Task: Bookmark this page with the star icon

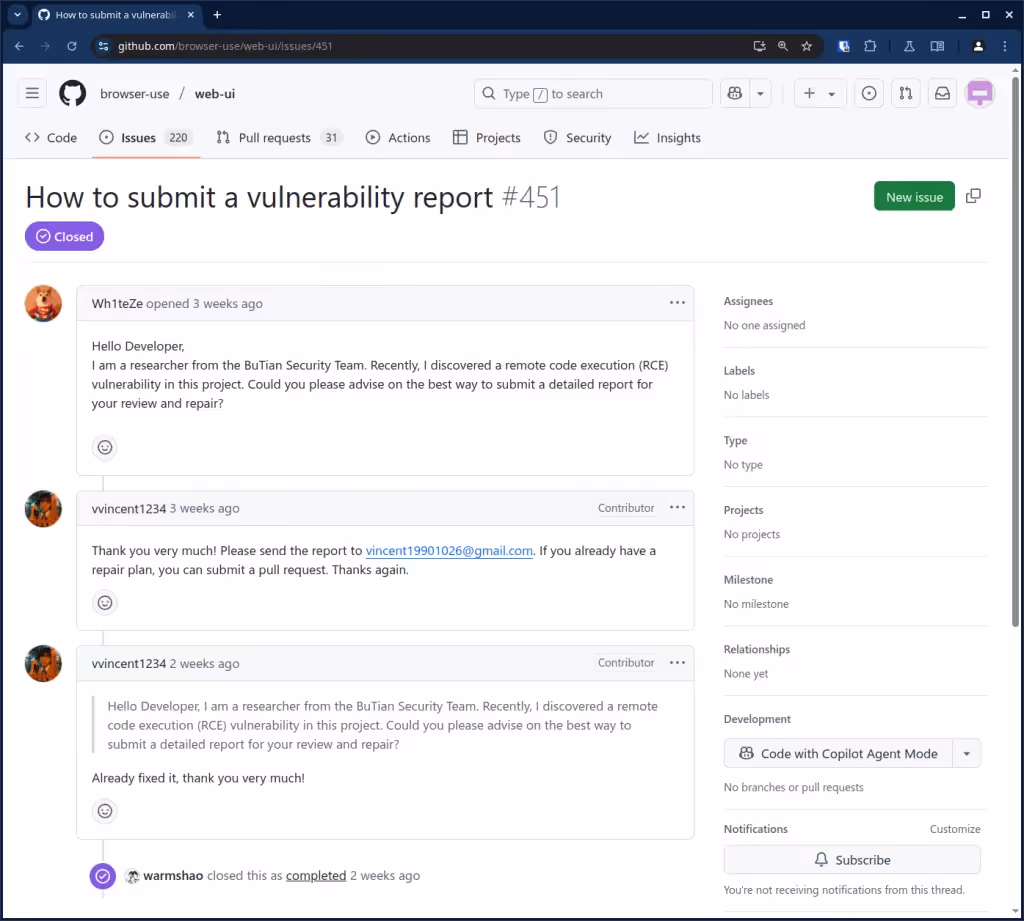Action: tap(807, 46)
